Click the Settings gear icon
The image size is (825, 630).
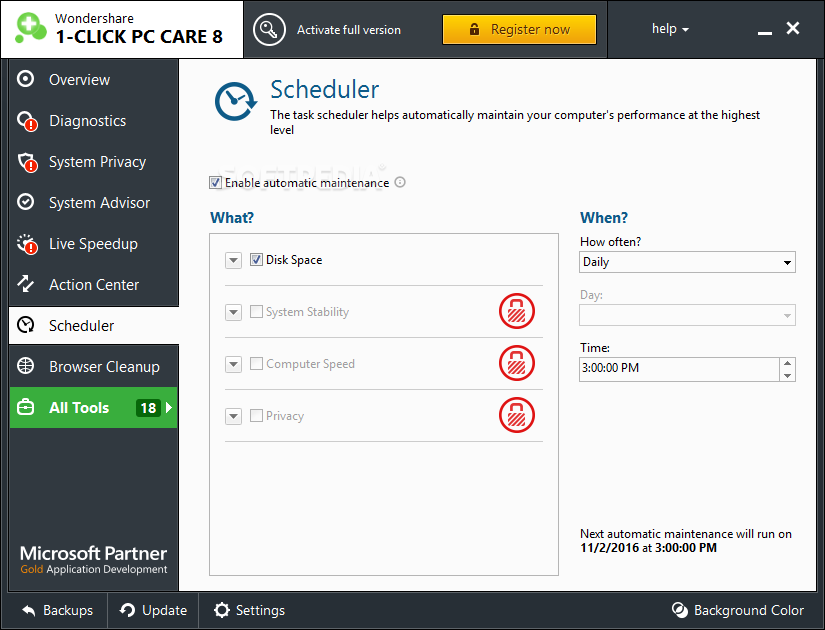222,610
